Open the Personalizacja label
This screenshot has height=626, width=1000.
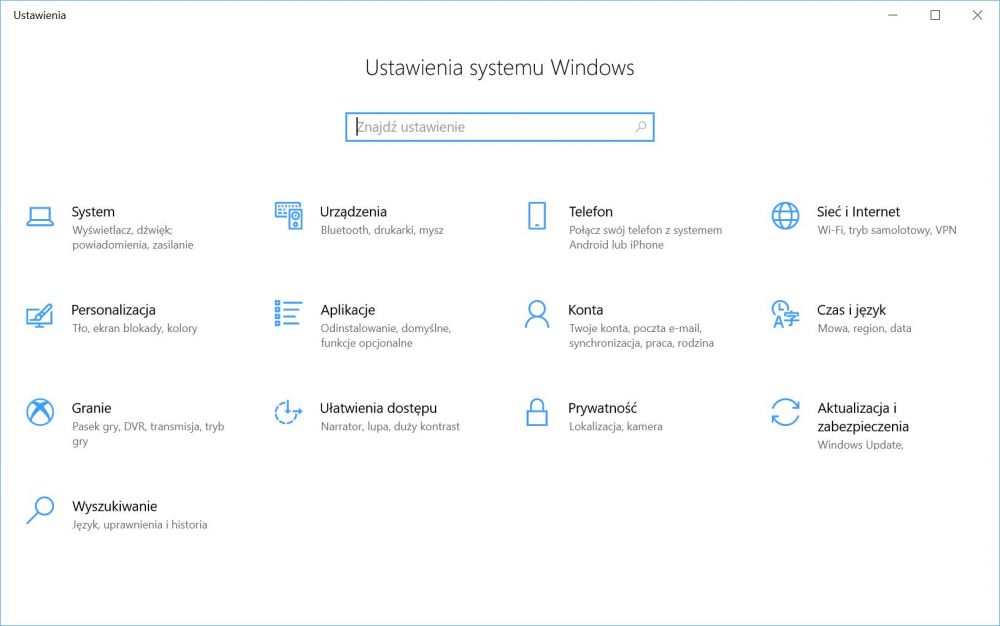click(114, 310)
